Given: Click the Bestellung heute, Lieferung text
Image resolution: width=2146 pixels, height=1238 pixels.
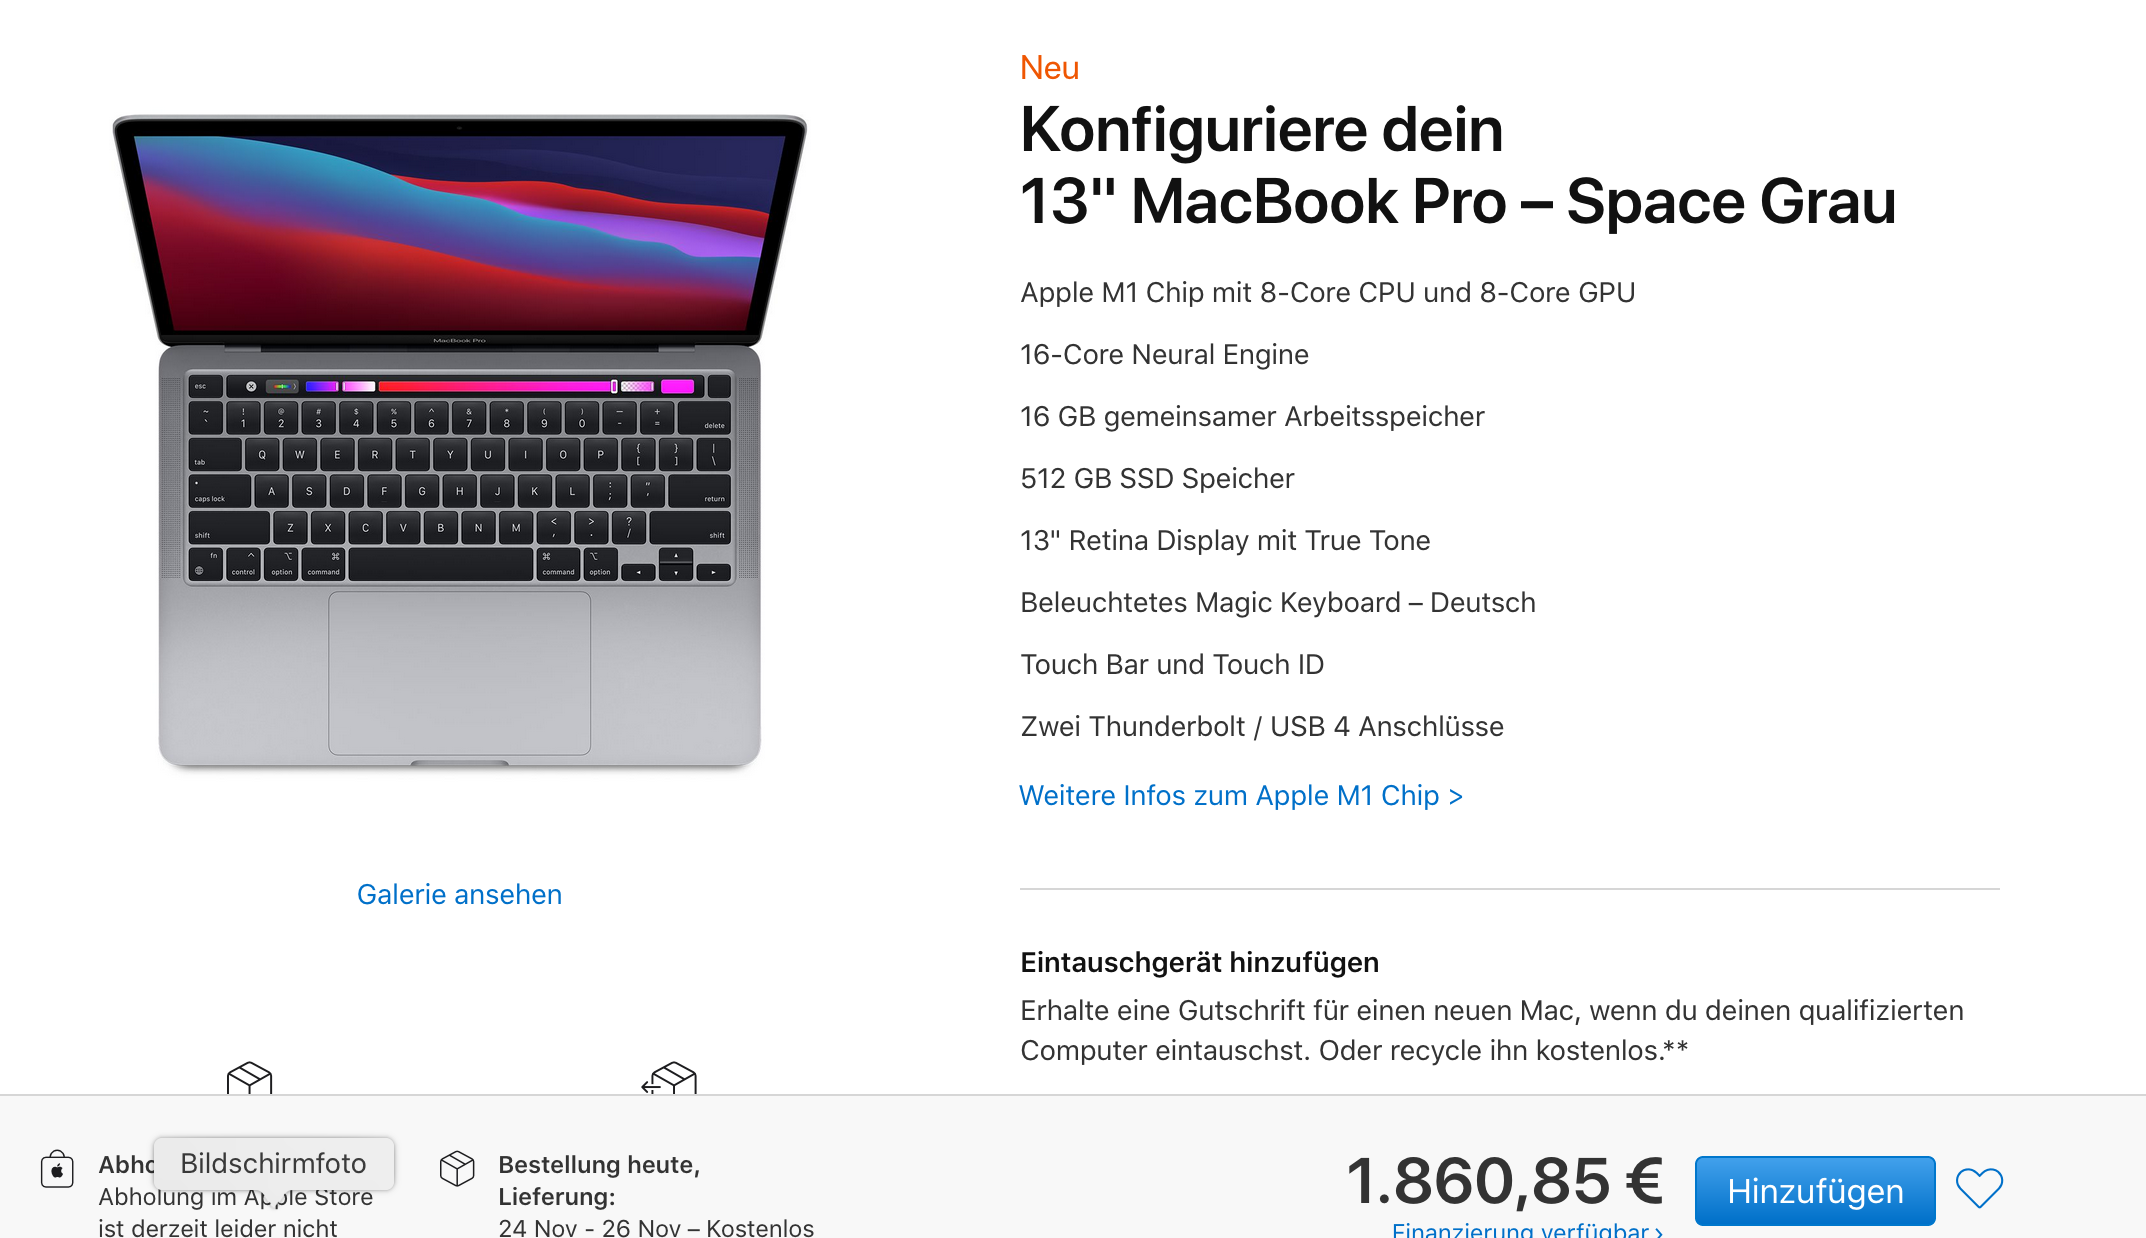Looking at the screenshot, I should 599,1180.
